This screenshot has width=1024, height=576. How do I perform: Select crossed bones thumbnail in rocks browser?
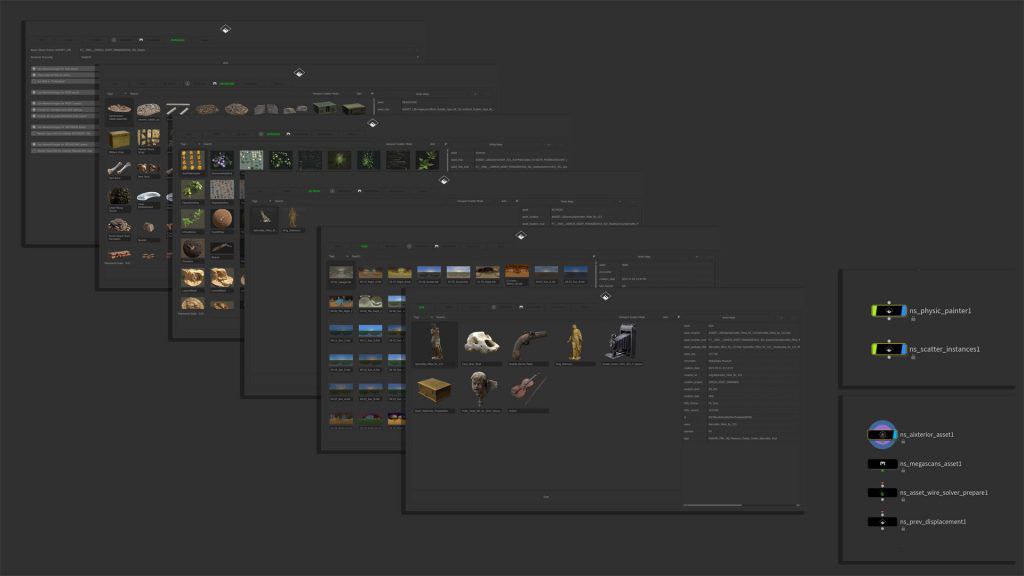point(118,169)
